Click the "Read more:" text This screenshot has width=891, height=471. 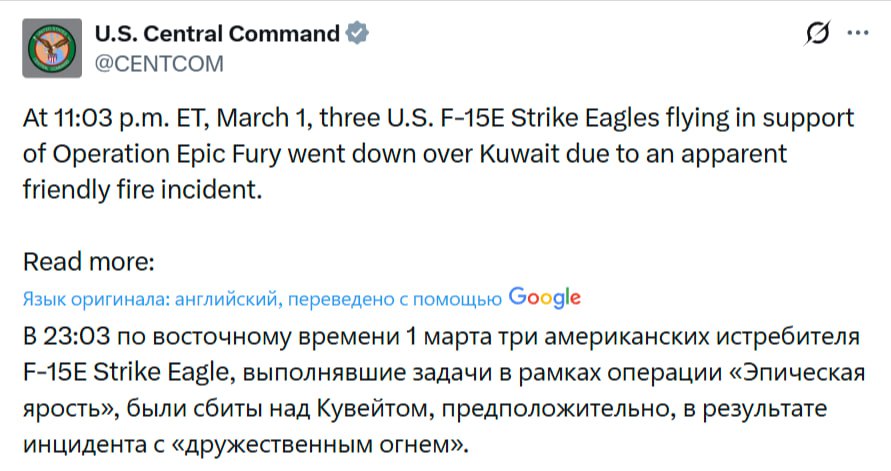point(89,262)
